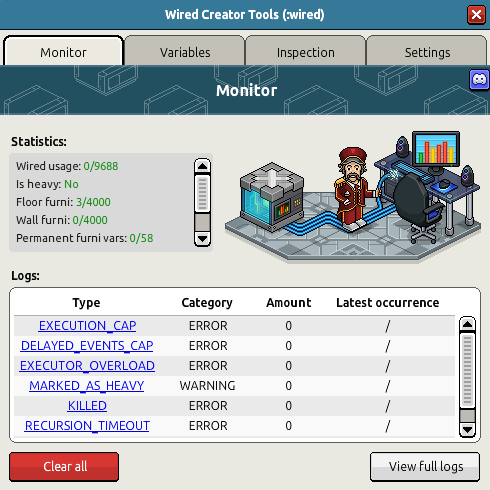Open the DELAYED_EVENTS_CAP log link
Viewport: 490px width, 490px height.
tap(87, 346)
